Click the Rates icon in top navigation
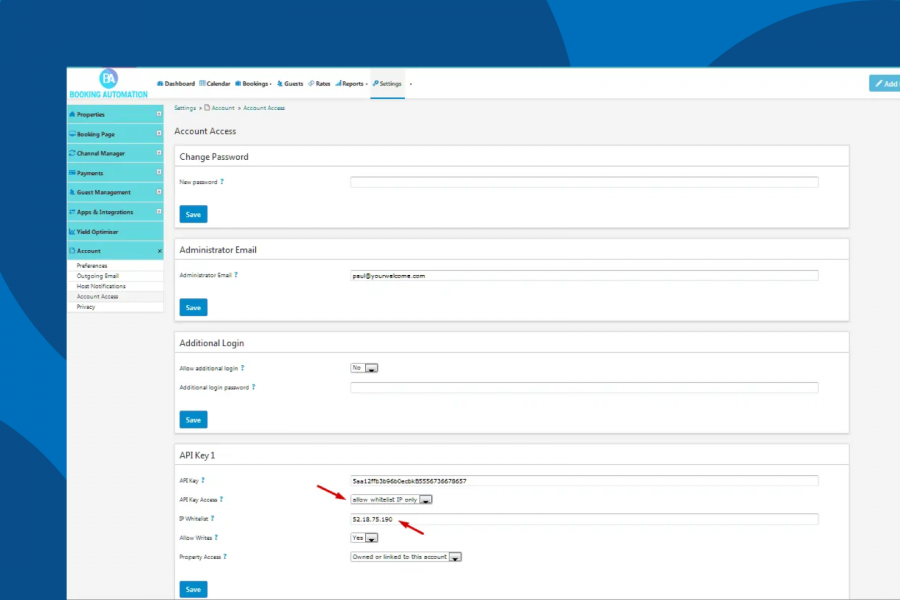This screenshot has width=900, height=600. (x=313, y=84)
